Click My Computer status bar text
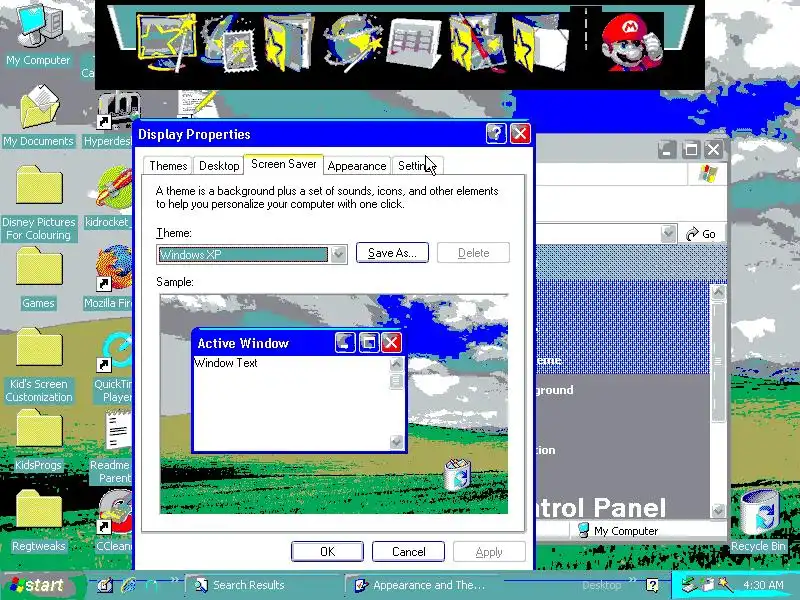 coord(626,531)
